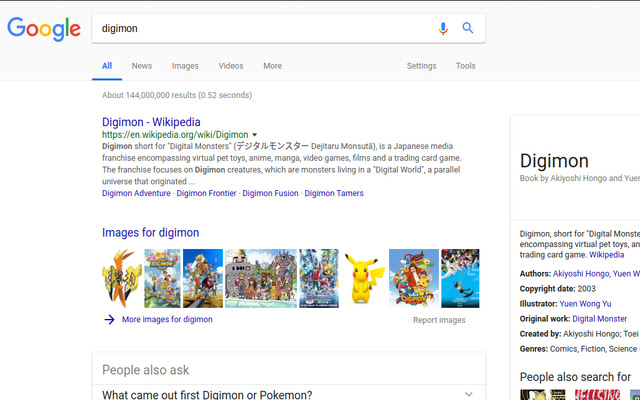Open the Digimon Frontier sitelink
The width and height of the screenshot is (640, 400).
pyautogui.click(x=206, y=193)
